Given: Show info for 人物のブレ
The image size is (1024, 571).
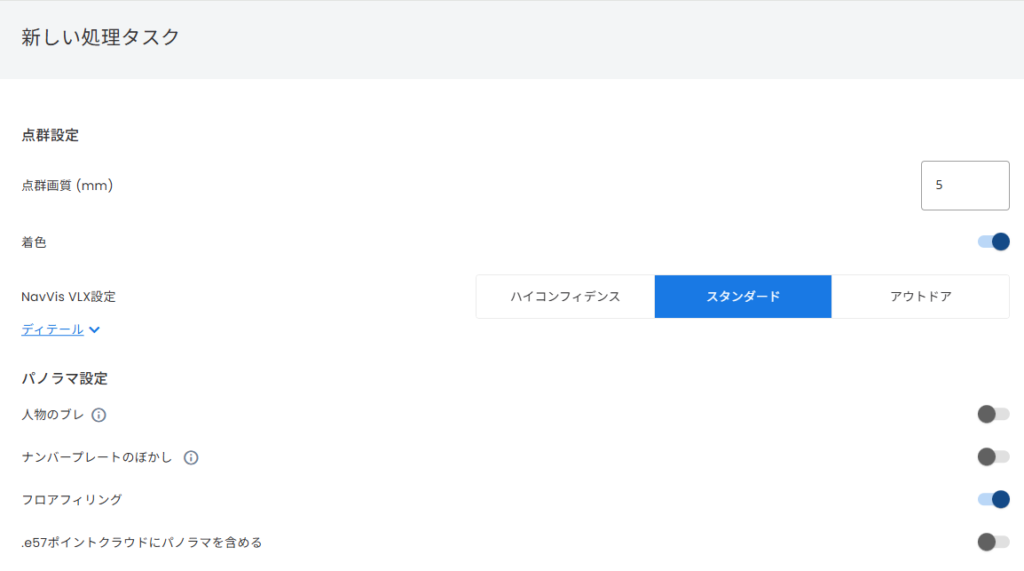Looking at the screenshot, I should 99,415.
